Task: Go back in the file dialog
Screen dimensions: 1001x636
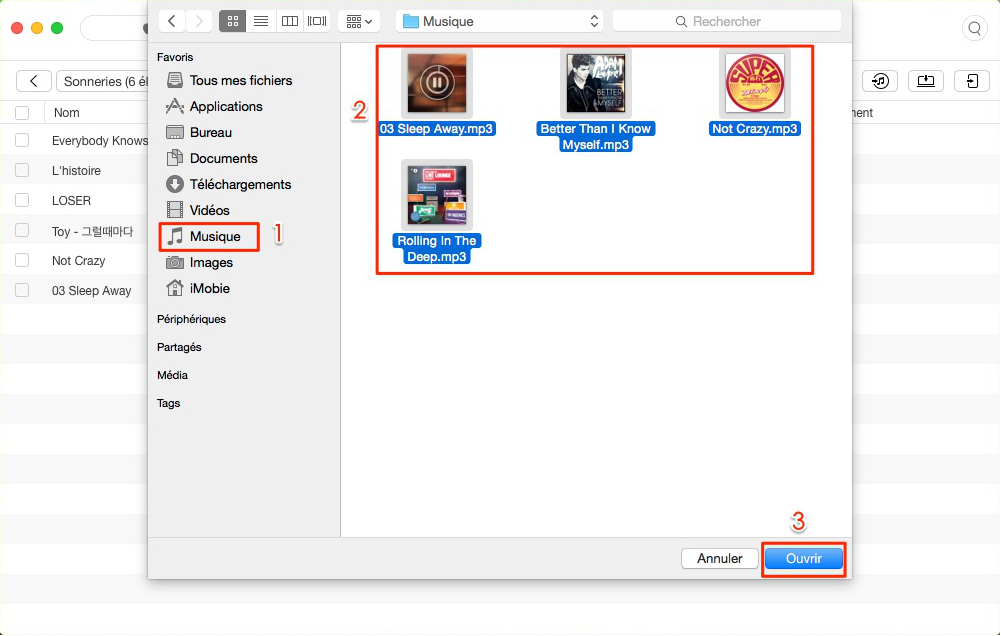Action: click(171, 21)
